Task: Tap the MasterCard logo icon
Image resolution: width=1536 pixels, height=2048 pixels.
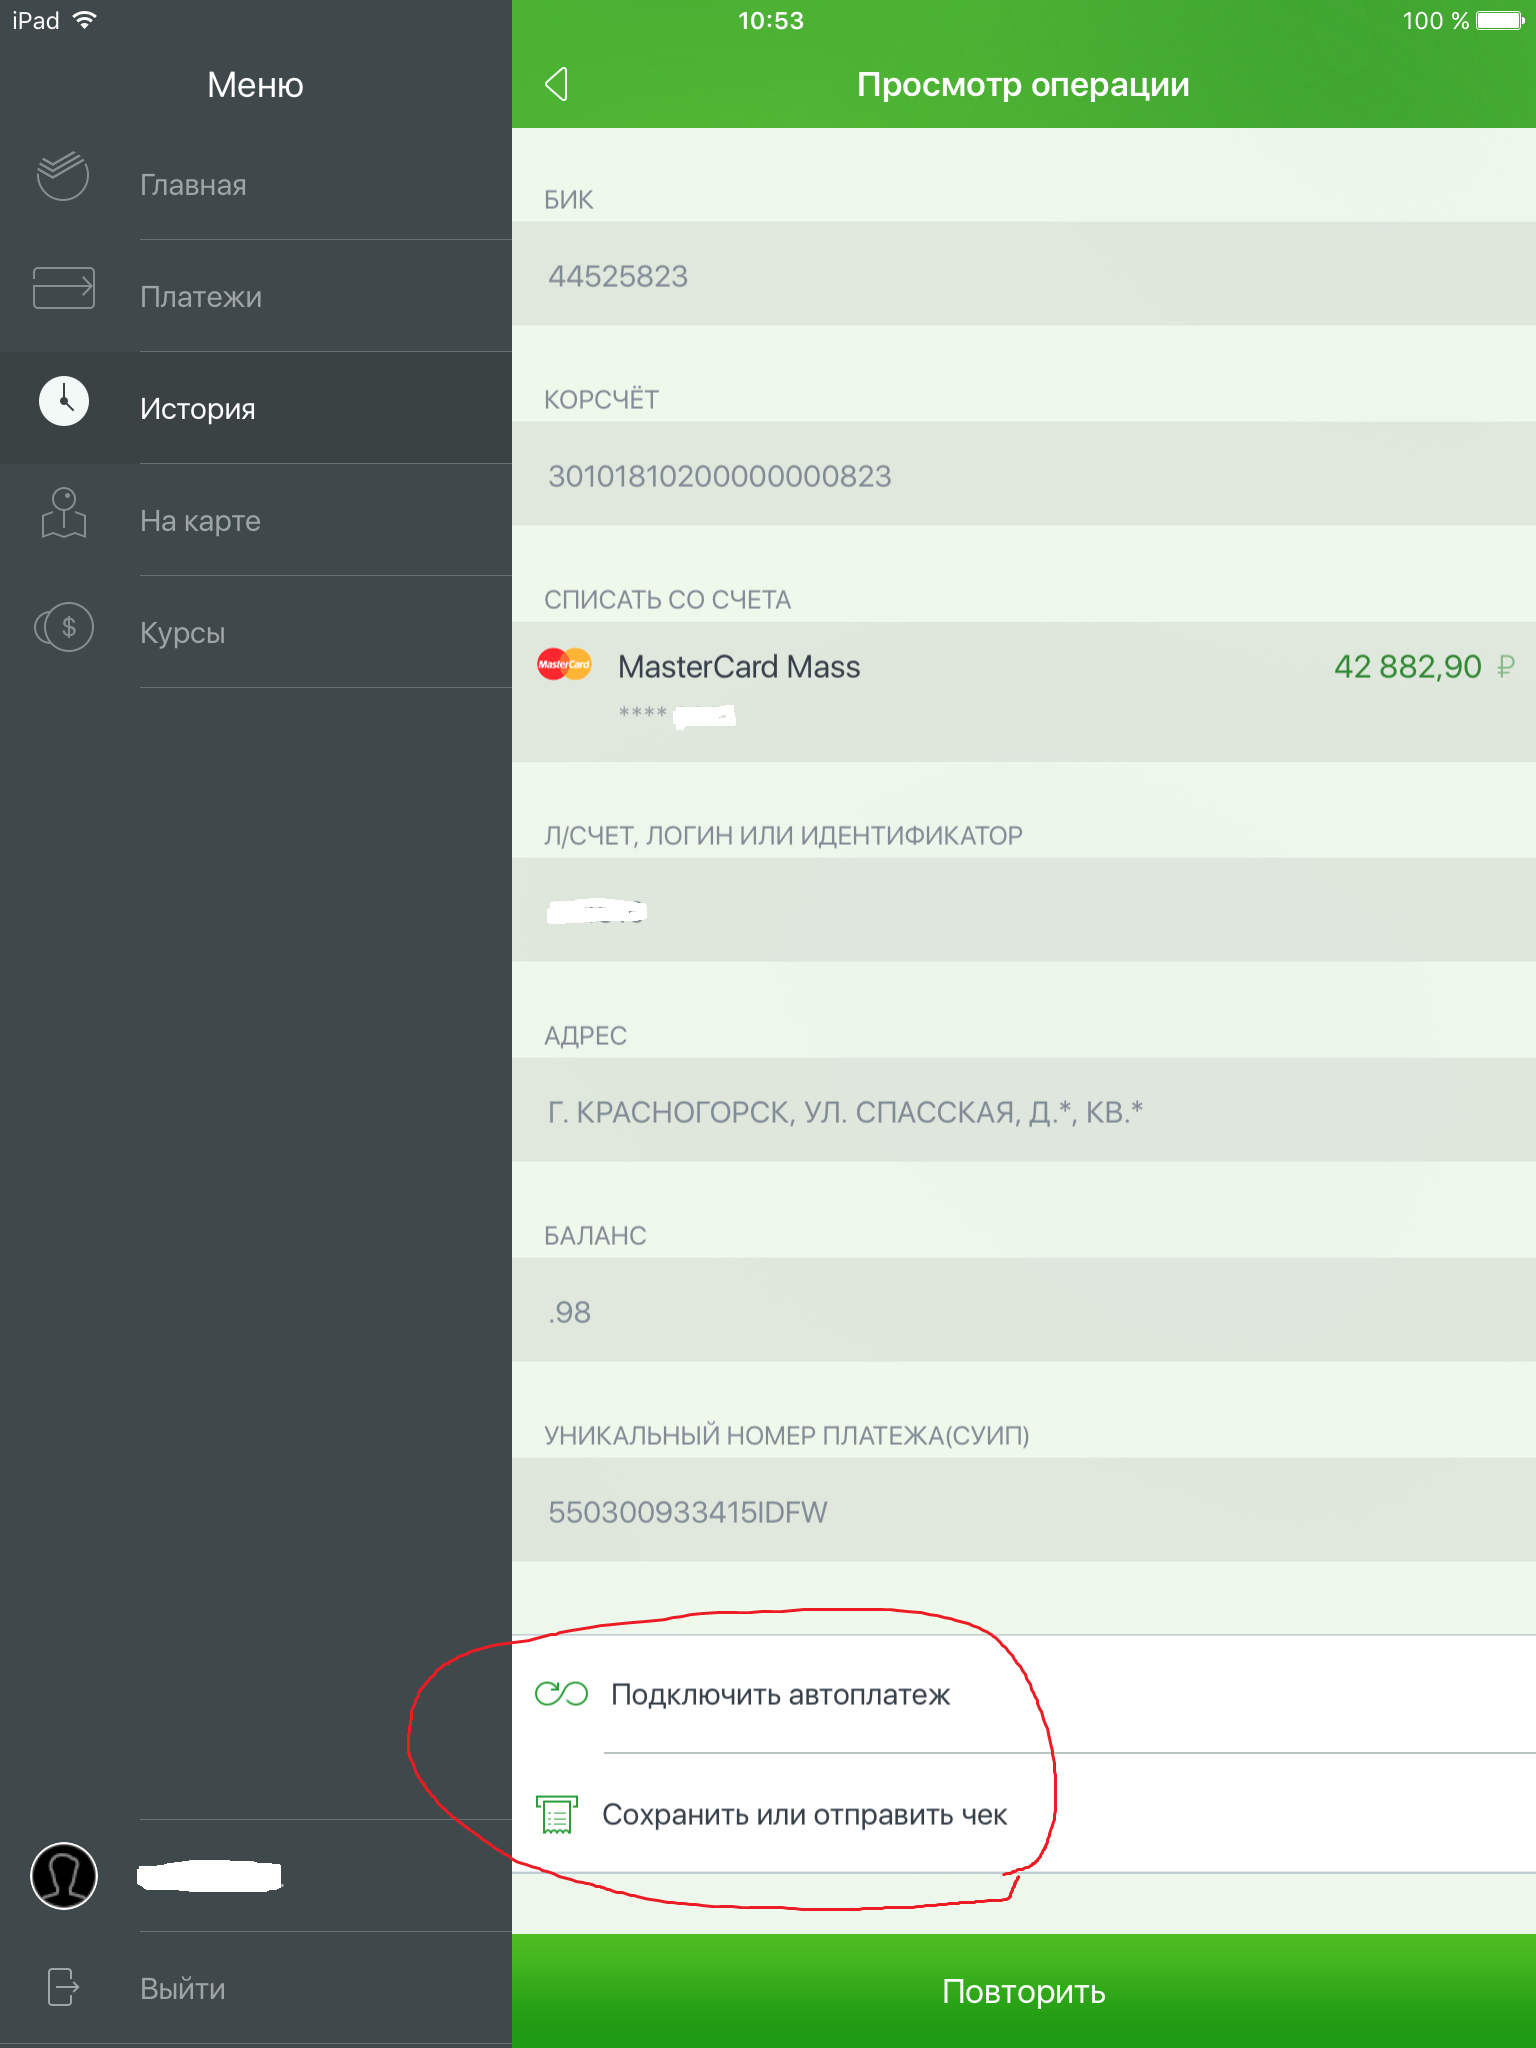Action: (564, 665)
